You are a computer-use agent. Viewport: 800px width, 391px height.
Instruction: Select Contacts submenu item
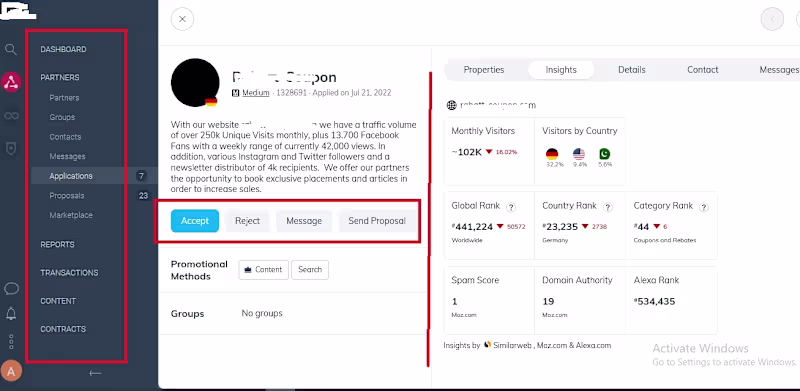click(65, 137)
